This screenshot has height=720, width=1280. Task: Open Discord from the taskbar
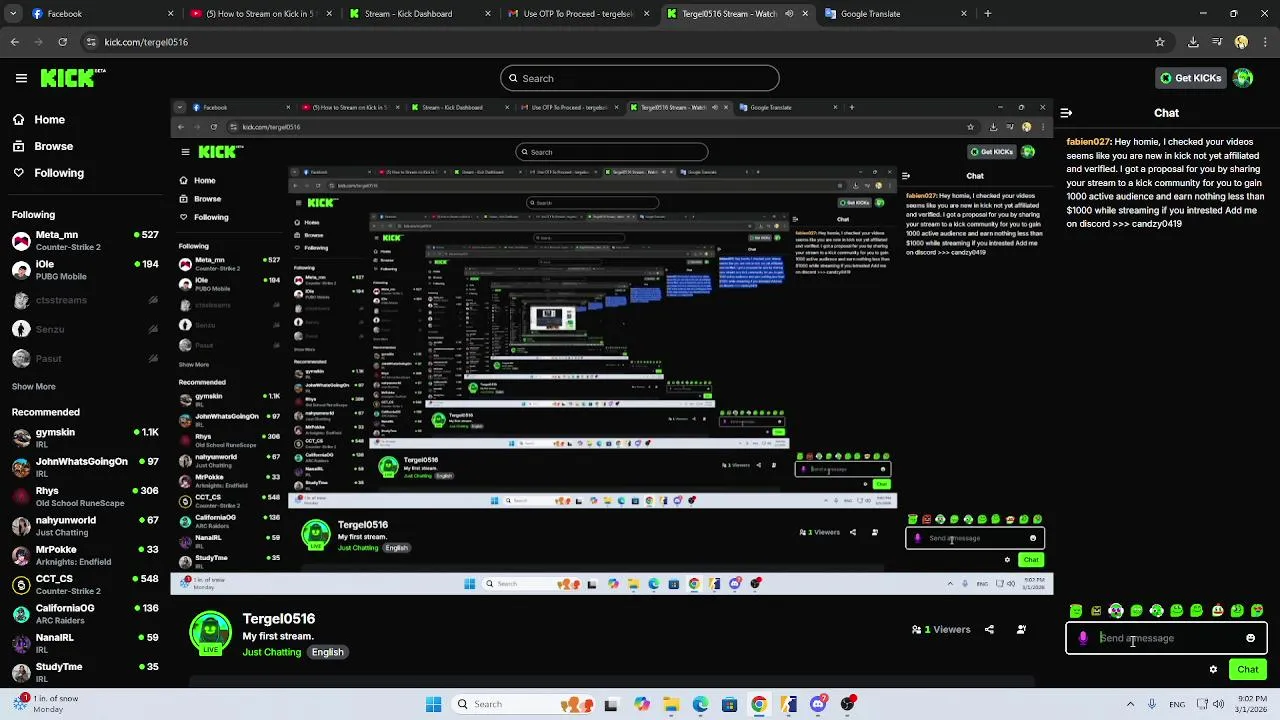(x=818, y=704)
